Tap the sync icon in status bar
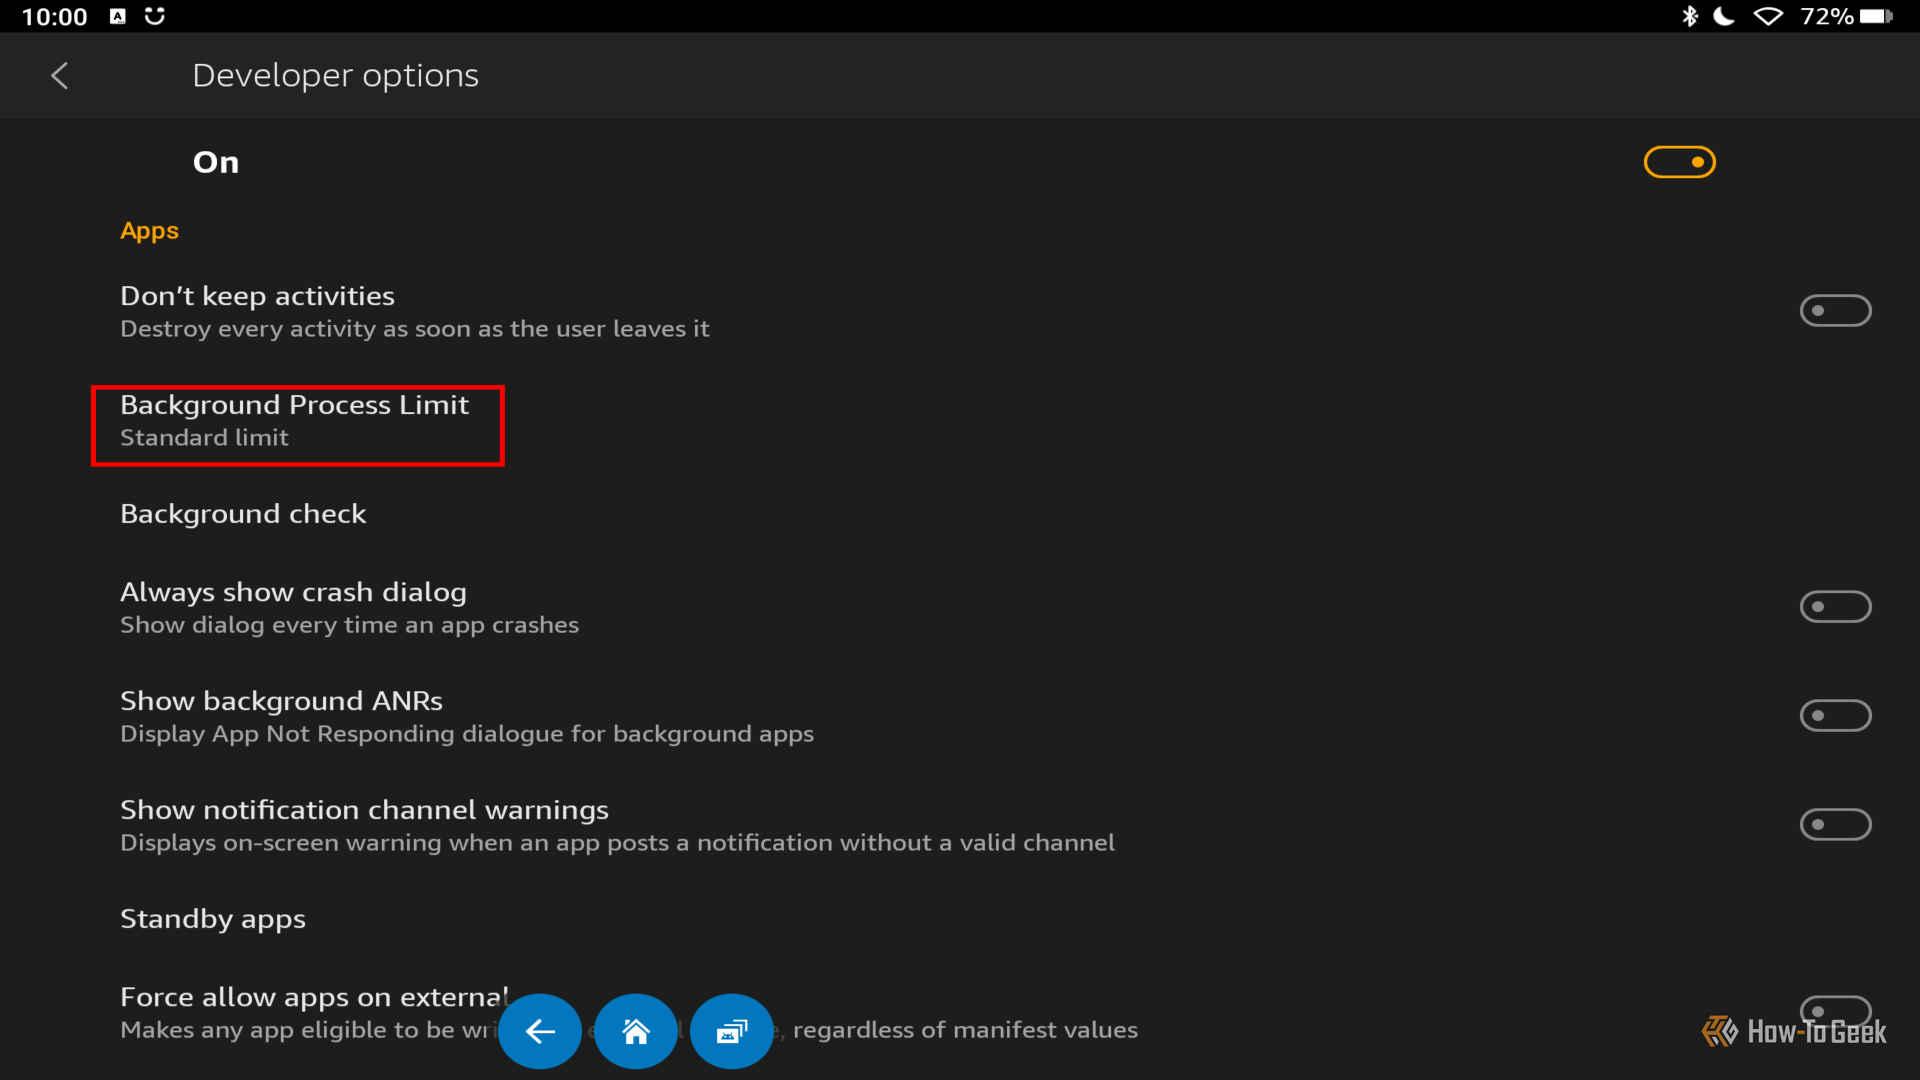Screen dimensions: 1920x1080 coord(155,16)
